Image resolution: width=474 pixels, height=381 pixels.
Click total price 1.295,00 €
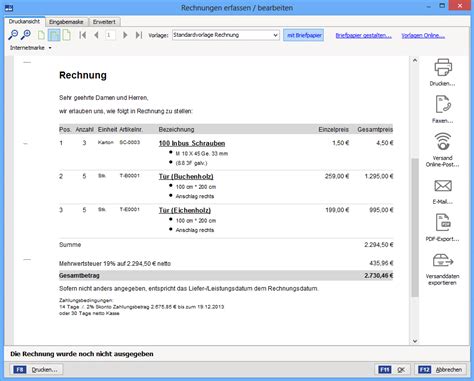pyautogui.click(x=379, y=176)
